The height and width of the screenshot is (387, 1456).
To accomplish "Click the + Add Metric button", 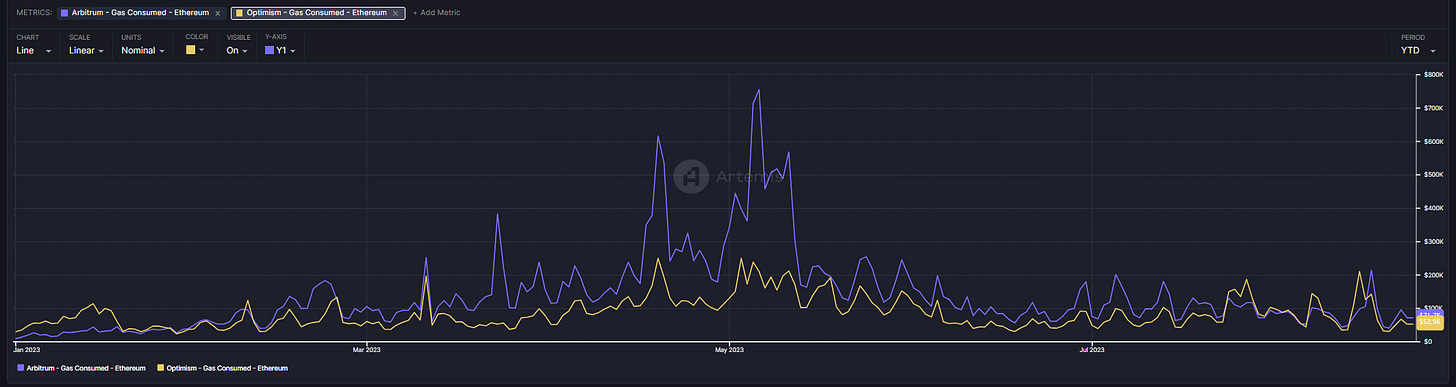I will [x=437, y=13].
